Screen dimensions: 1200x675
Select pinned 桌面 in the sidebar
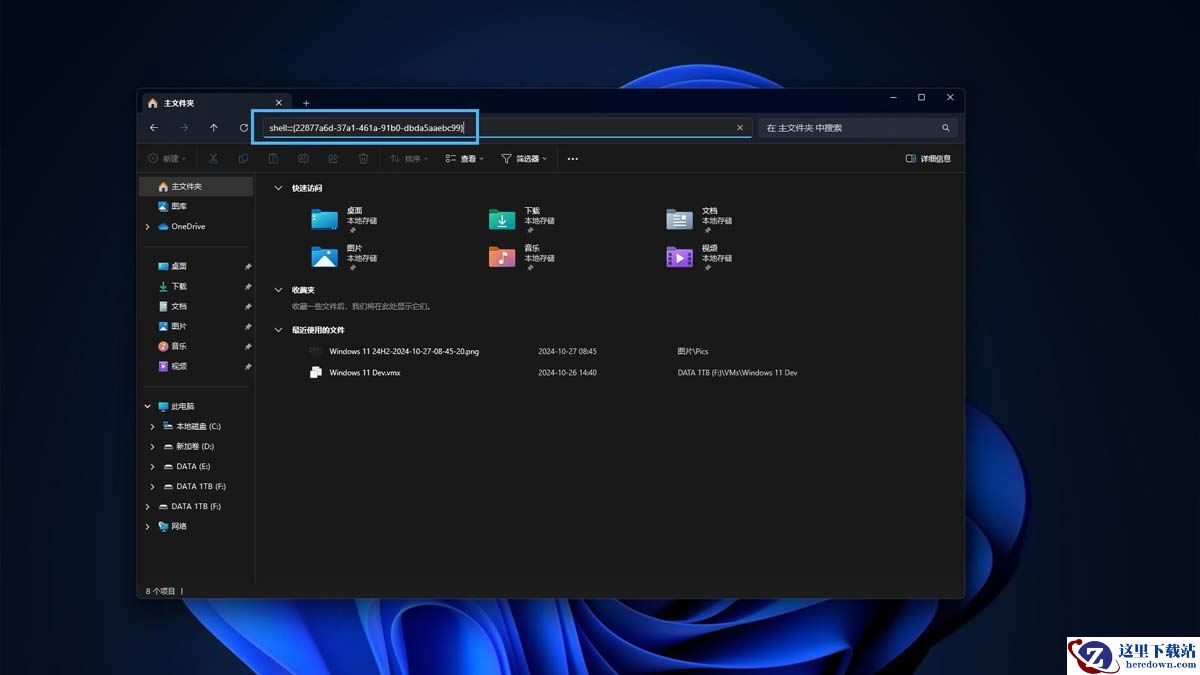(173, 266)
